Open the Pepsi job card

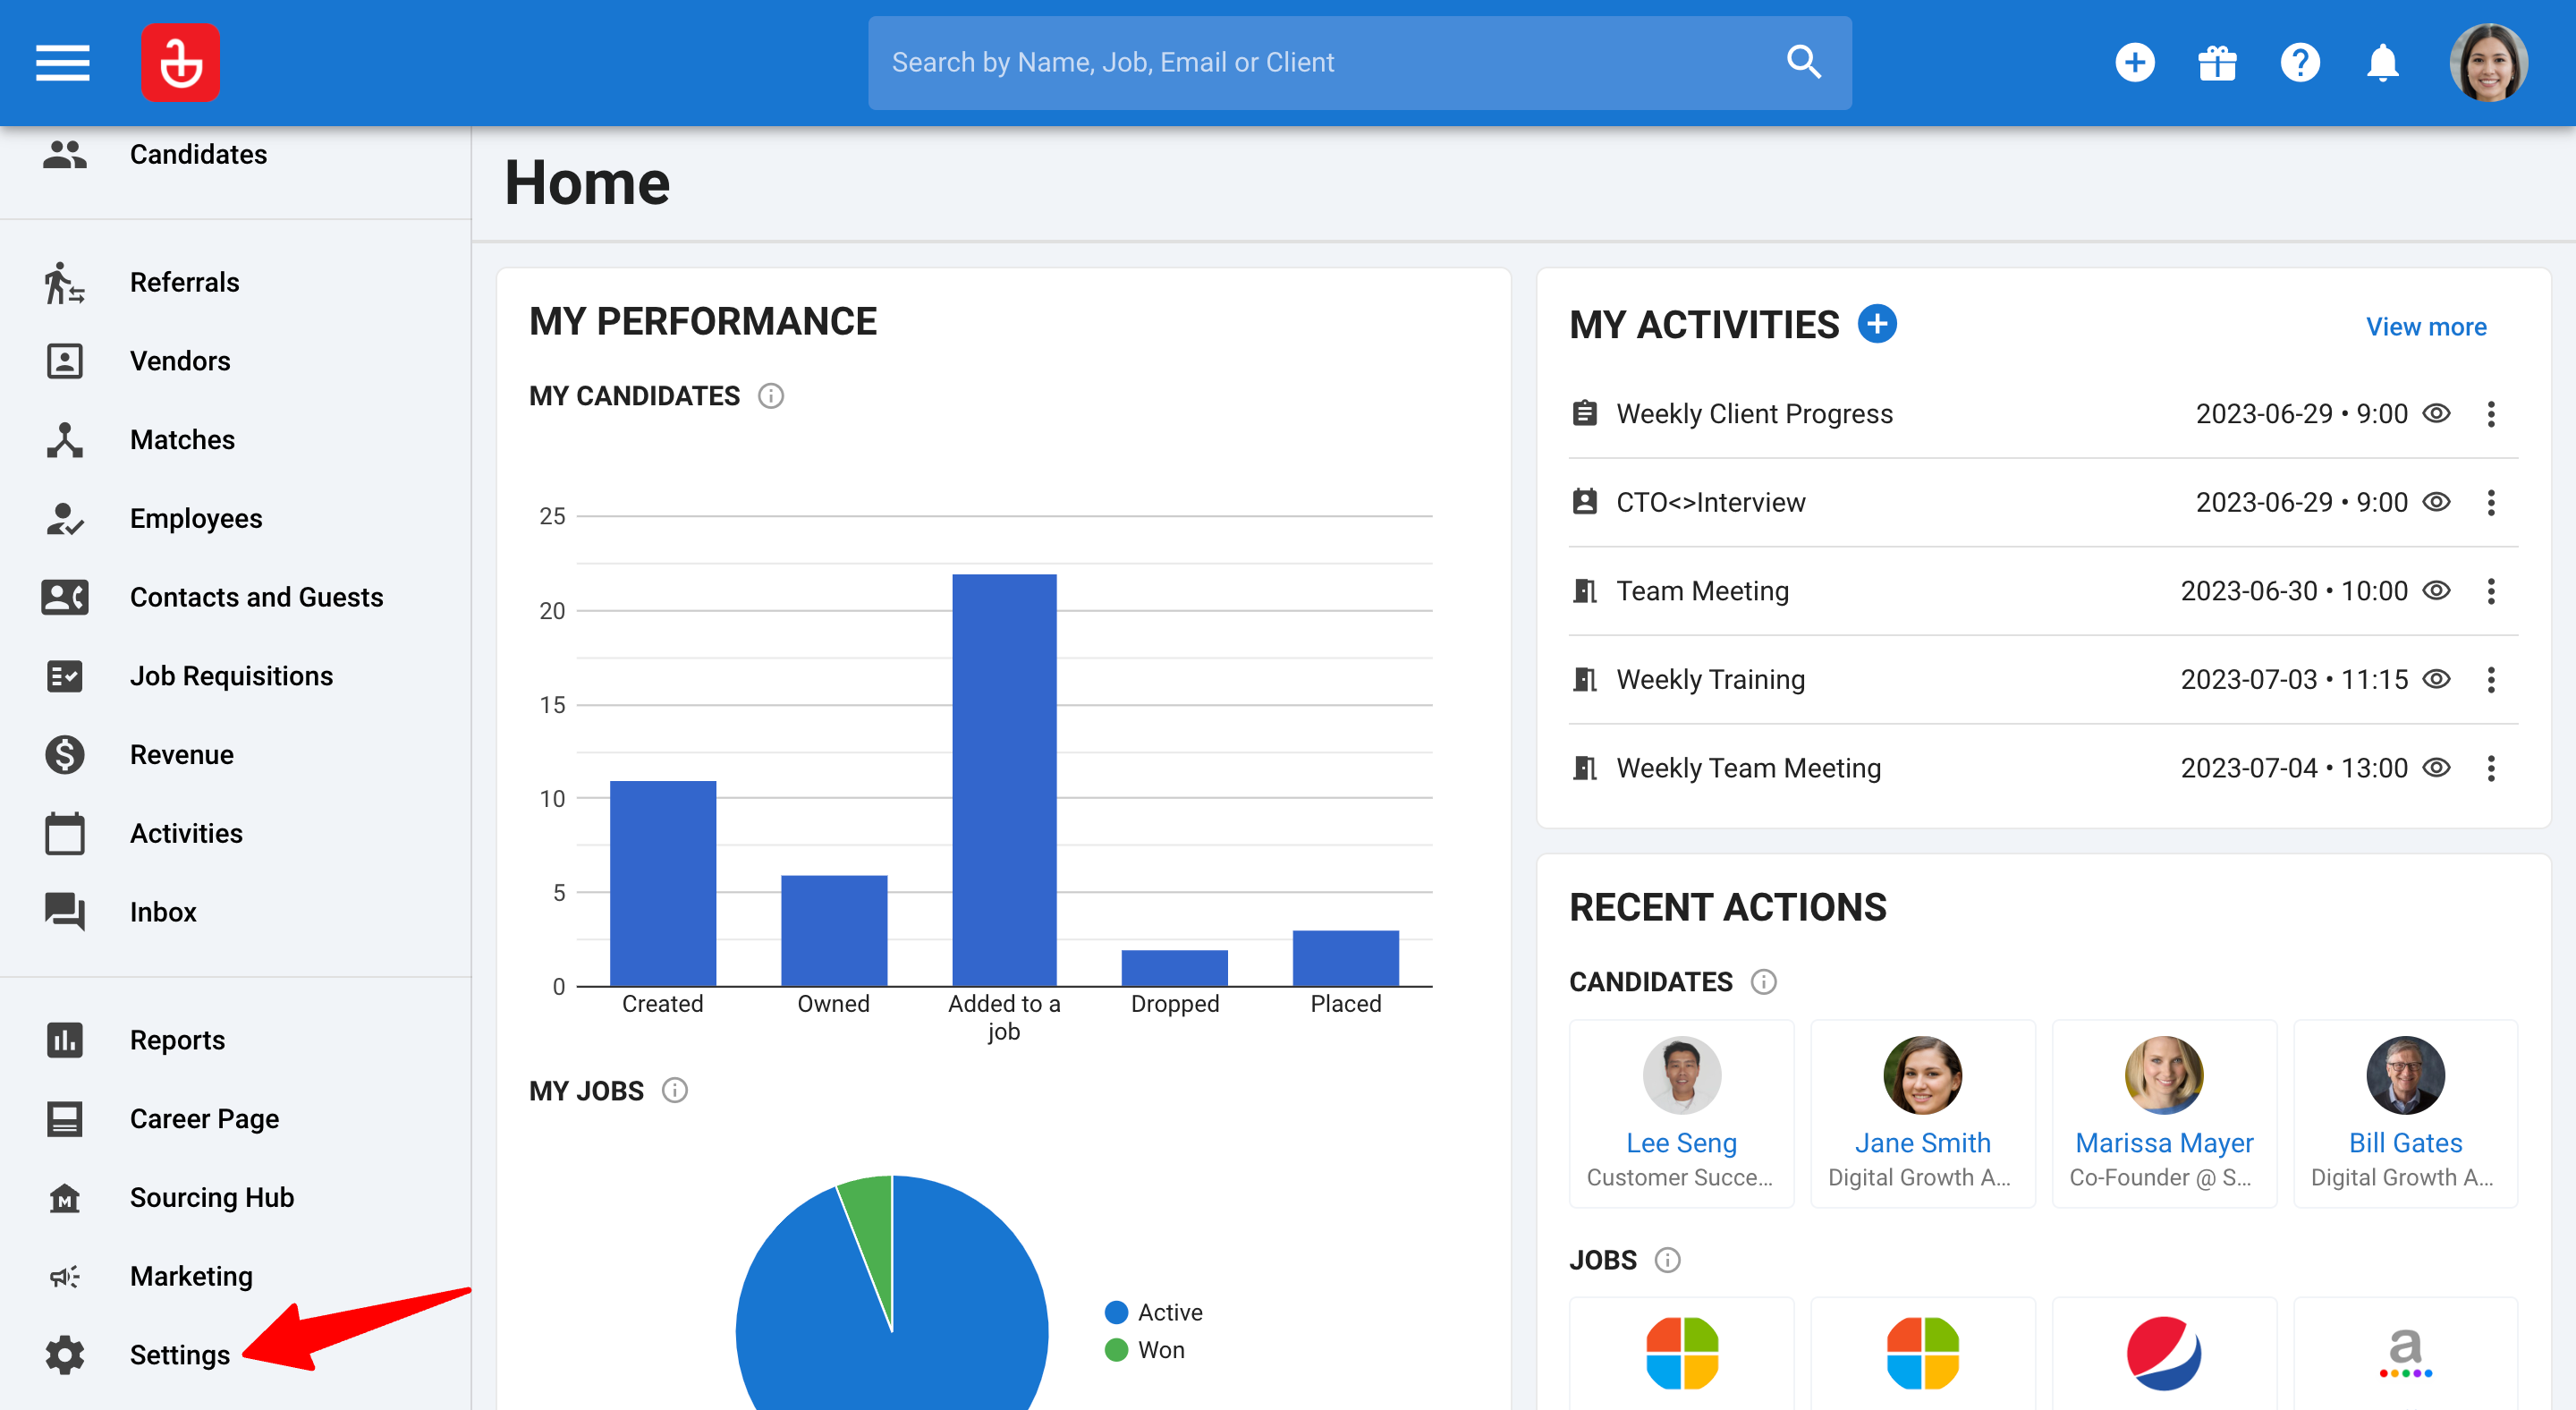pyautogui.click(x=2164, y=1354)
